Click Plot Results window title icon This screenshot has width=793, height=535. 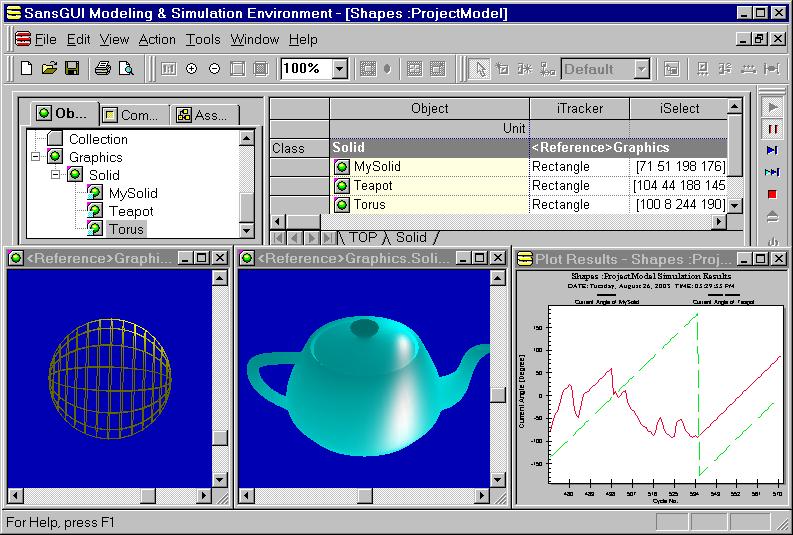(525, 259)
